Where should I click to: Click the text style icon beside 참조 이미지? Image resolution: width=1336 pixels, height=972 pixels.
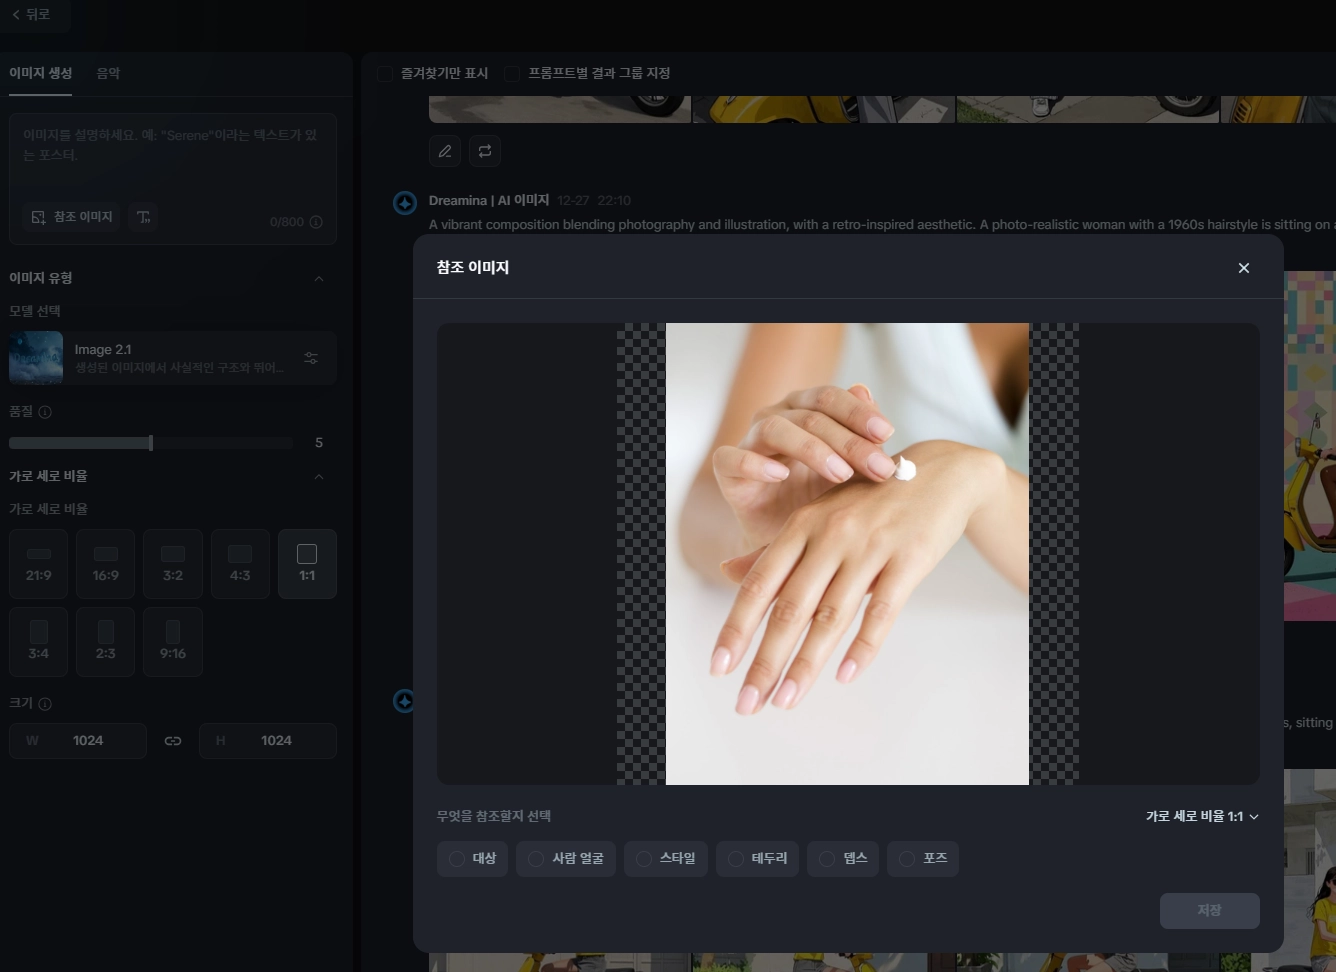(144, 217)
